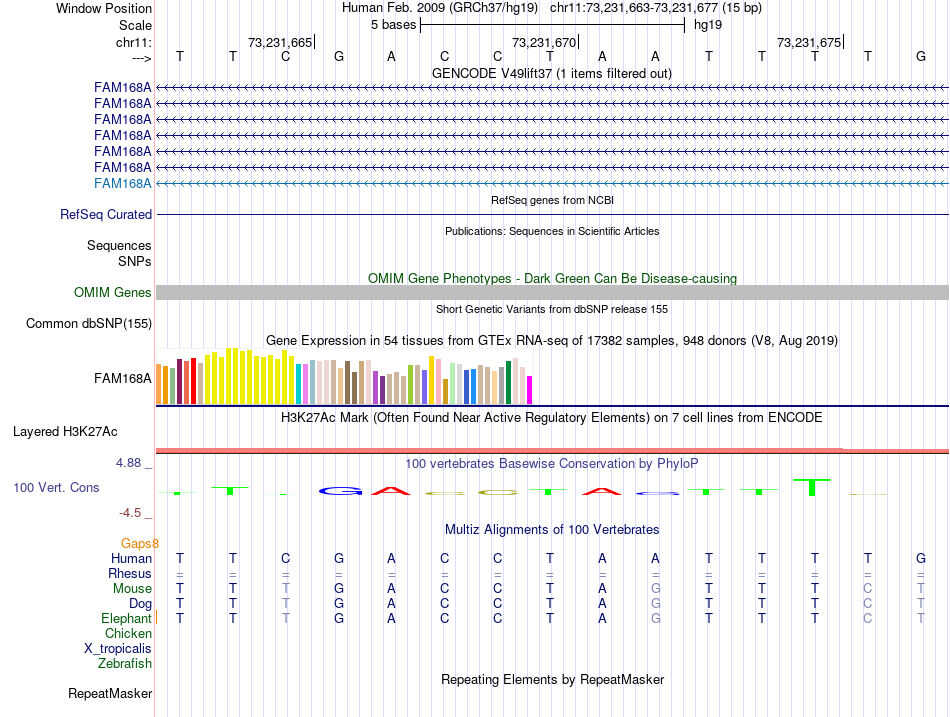
Task: Click the Layered H3K27Ac track label
Action: (x=65, y=432)
